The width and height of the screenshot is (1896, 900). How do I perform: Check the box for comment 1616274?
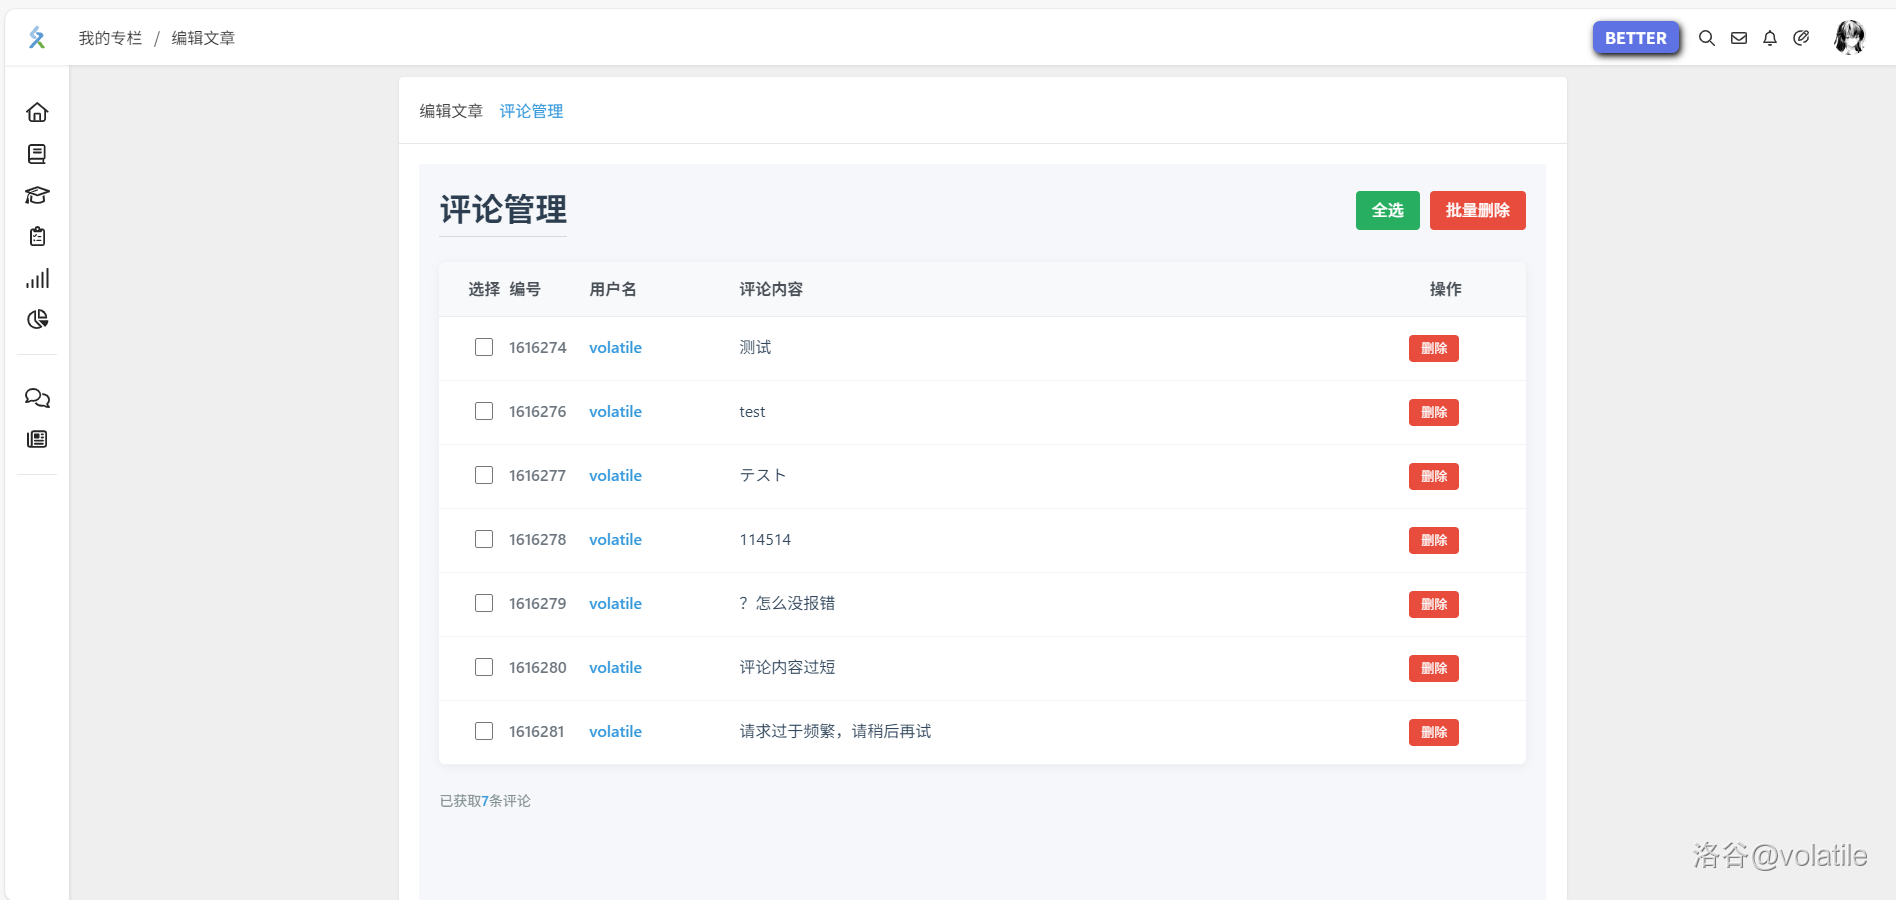coord(484,347)
